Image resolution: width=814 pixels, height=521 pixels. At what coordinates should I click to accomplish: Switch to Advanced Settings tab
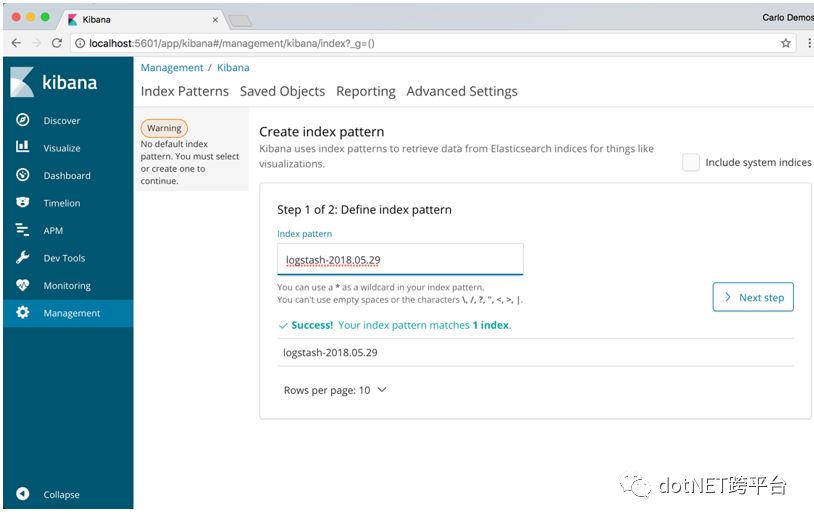tap(462, 91)
